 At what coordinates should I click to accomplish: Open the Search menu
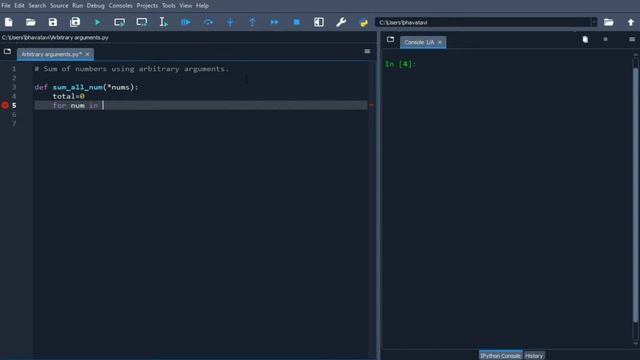coord(37,6)
